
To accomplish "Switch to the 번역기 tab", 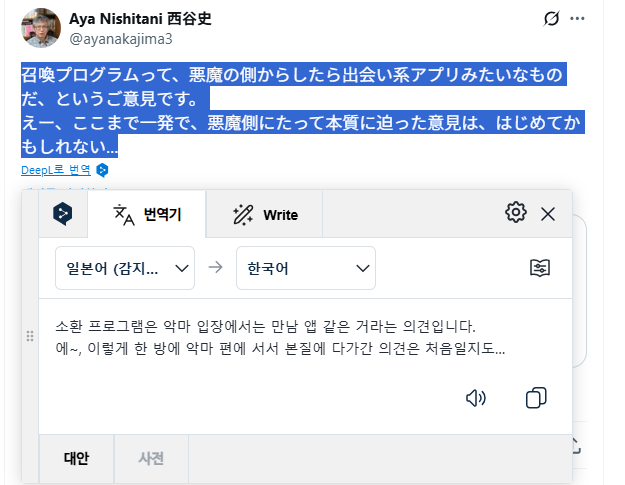I will [x=147, y=214].
